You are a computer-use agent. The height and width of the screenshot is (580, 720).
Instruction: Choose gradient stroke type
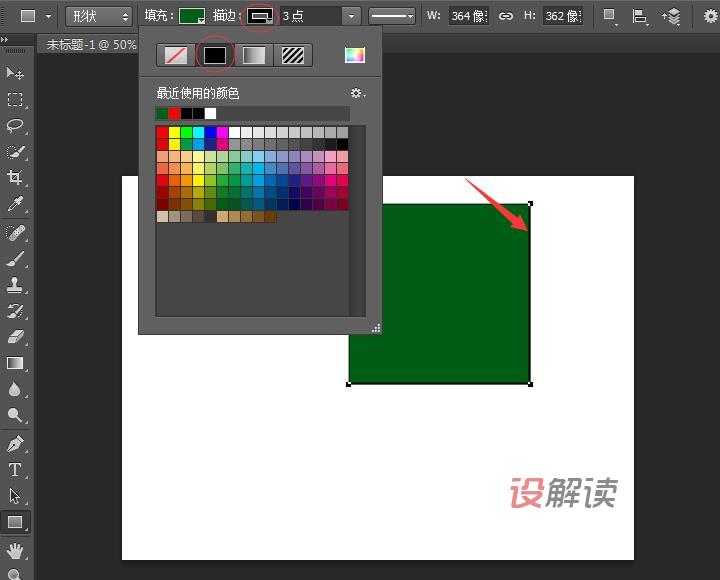click(254, 55)
